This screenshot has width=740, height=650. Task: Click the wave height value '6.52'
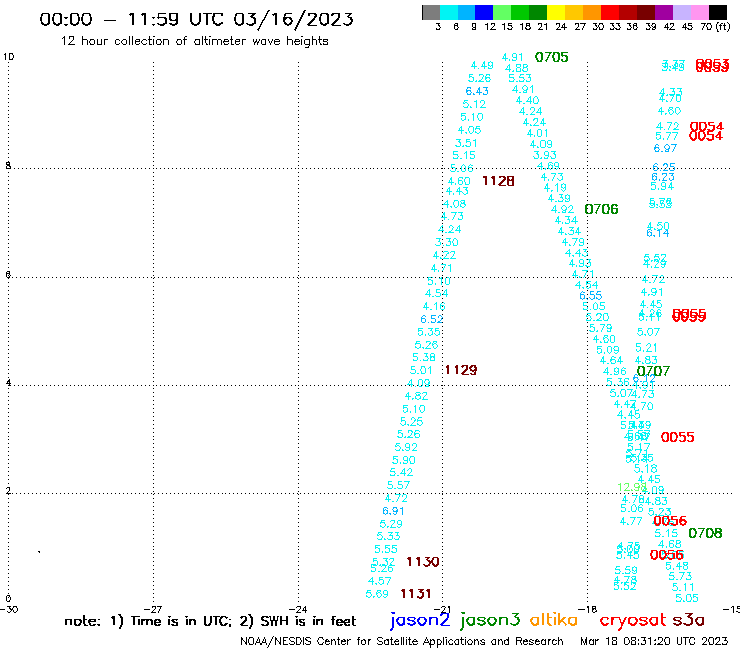(432, 319)
